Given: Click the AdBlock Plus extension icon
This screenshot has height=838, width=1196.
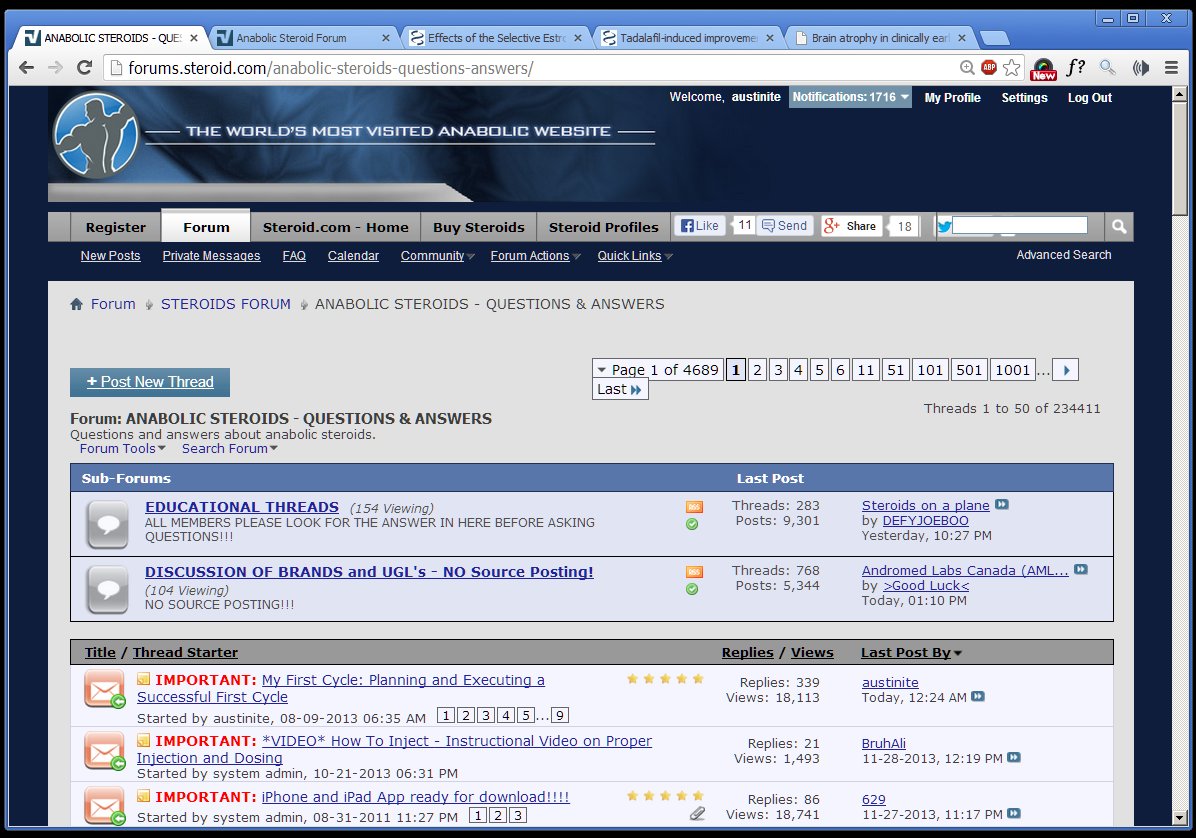Looking at the screenshot, I should [989, 68].
